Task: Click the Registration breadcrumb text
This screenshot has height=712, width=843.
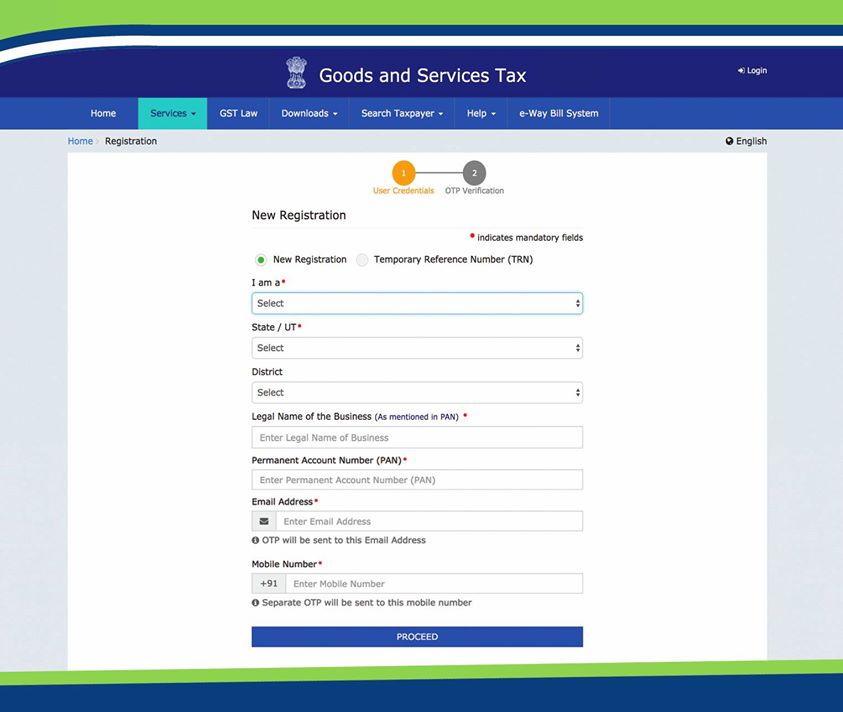Action: point(131,141)
